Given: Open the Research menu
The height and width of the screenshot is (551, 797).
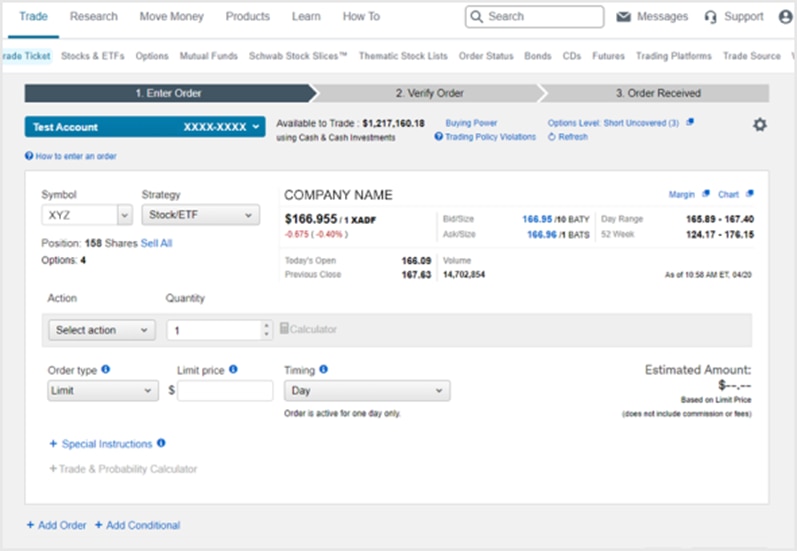Looking at the screenshot, I should click(x=95, y=17).
